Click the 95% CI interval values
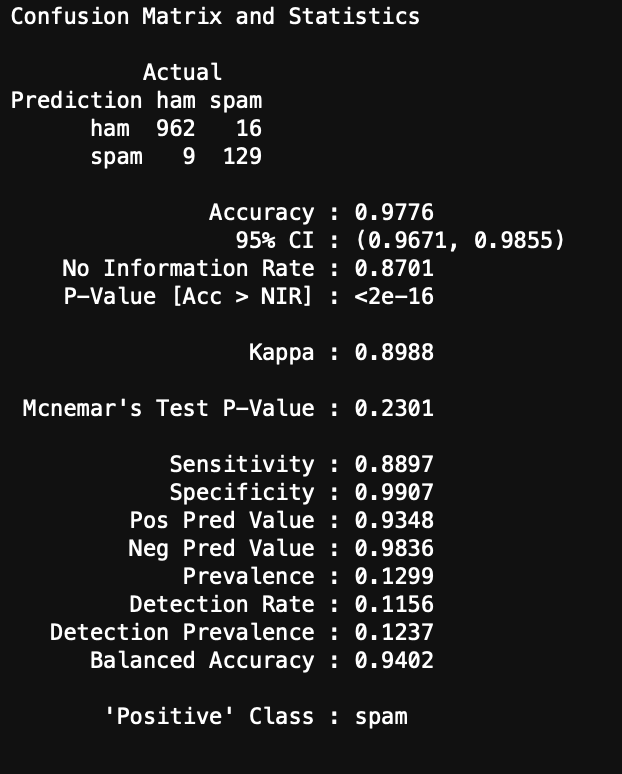This screenshot has height=774, width=622. [x=460, y=240]
